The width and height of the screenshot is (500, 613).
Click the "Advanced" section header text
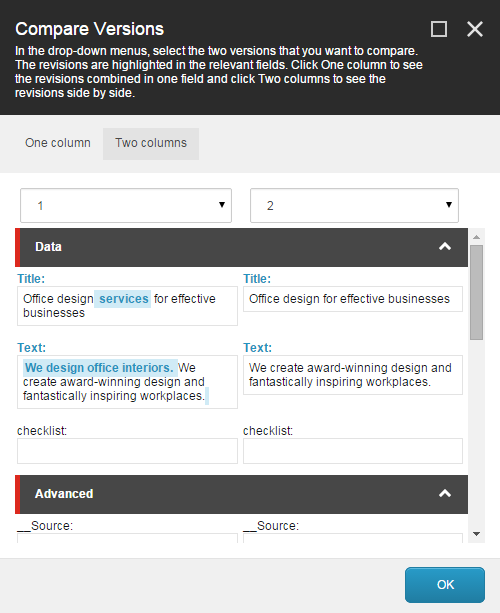point(64,494)
